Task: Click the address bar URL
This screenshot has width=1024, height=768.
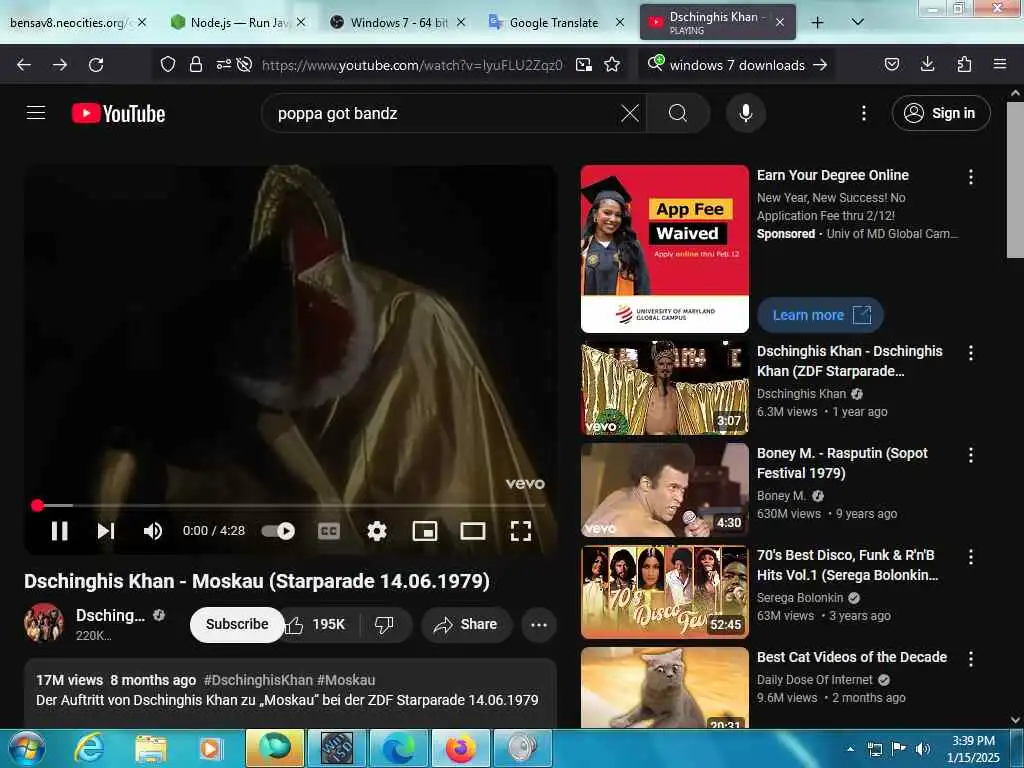Action: pyautogui.click(x=411, y=65)
